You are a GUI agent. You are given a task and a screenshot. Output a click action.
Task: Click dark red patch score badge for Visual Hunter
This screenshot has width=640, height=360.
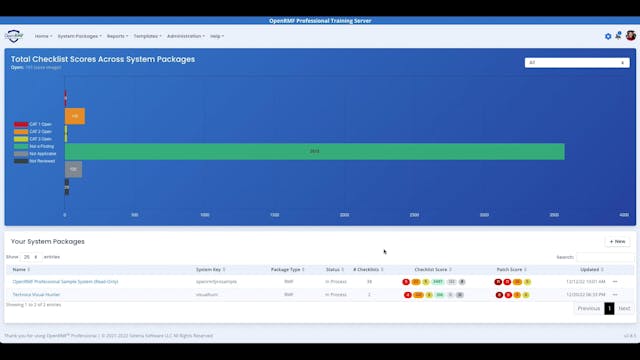pyautogui.click(x=499, y=295)
